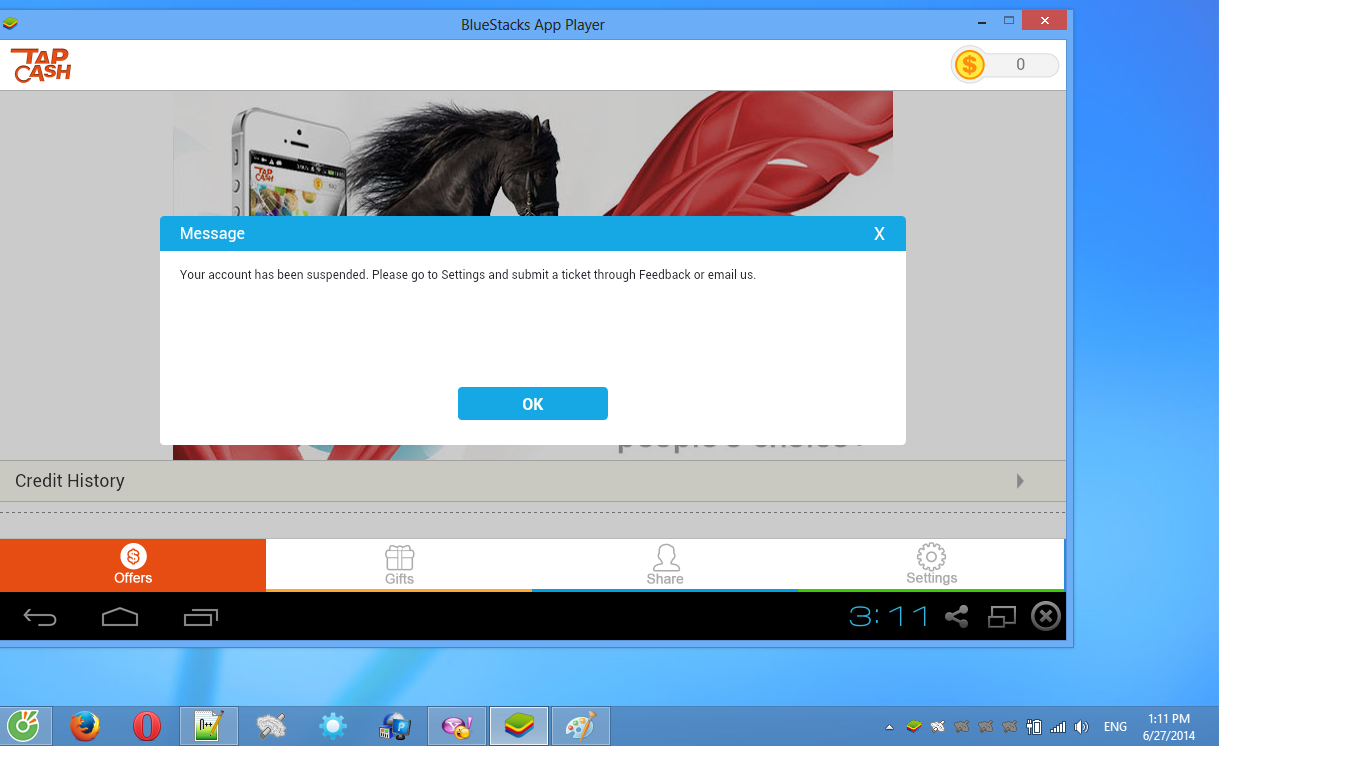Open Yahoo Messenger from the taskbar
1366x768 pixels.
457,727
